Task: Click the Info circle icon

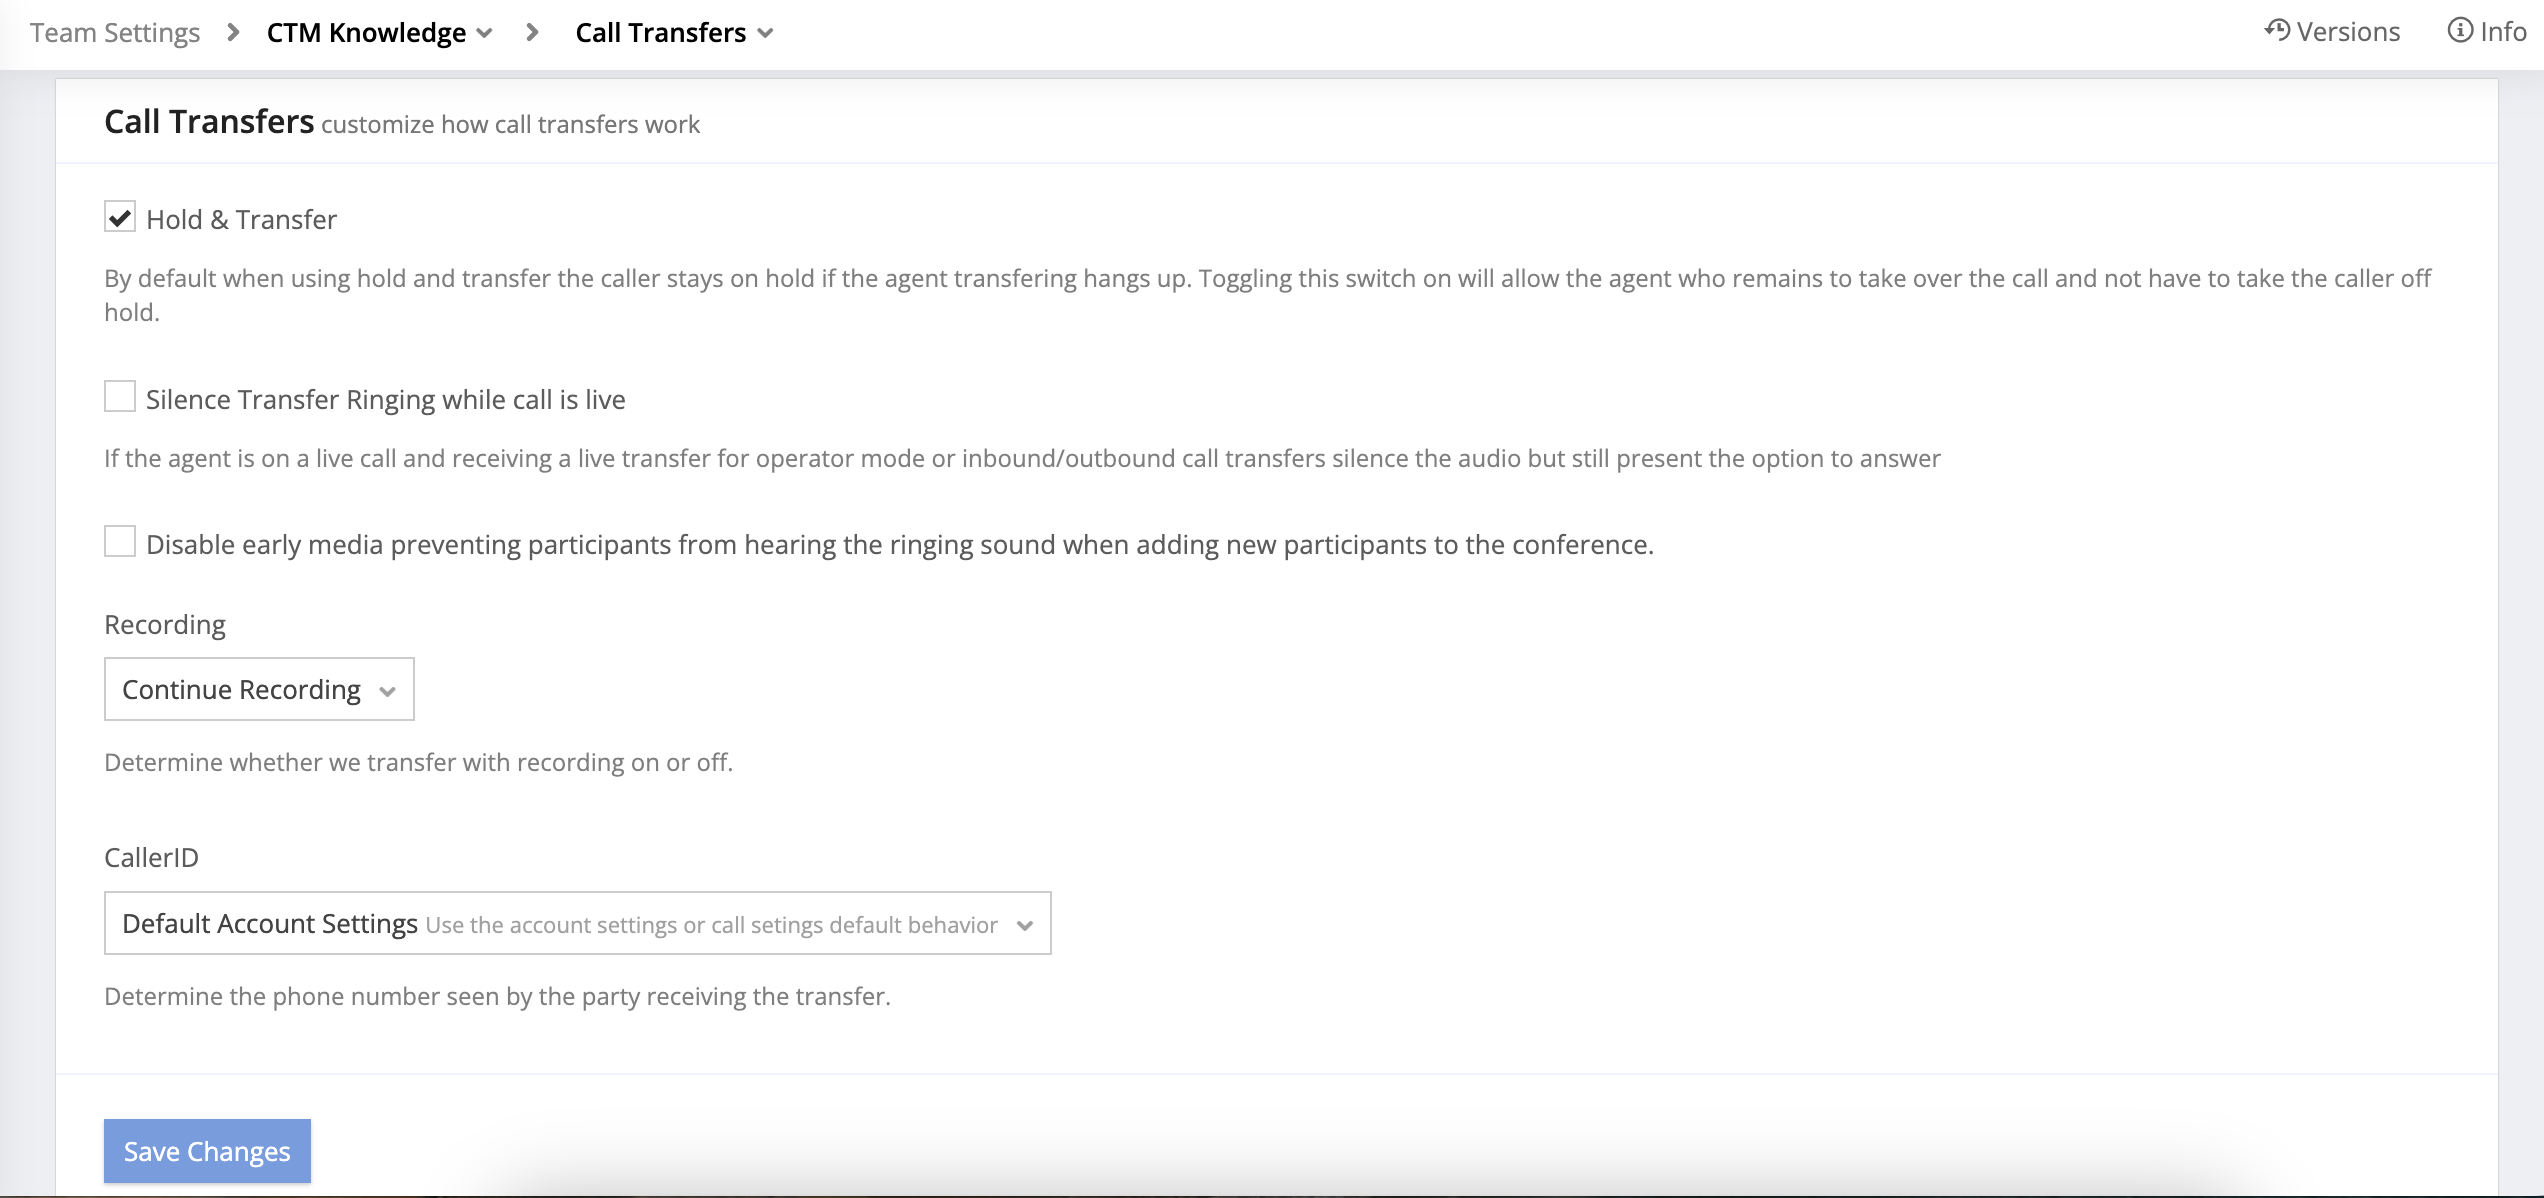Action: (x=2460, y=31)
